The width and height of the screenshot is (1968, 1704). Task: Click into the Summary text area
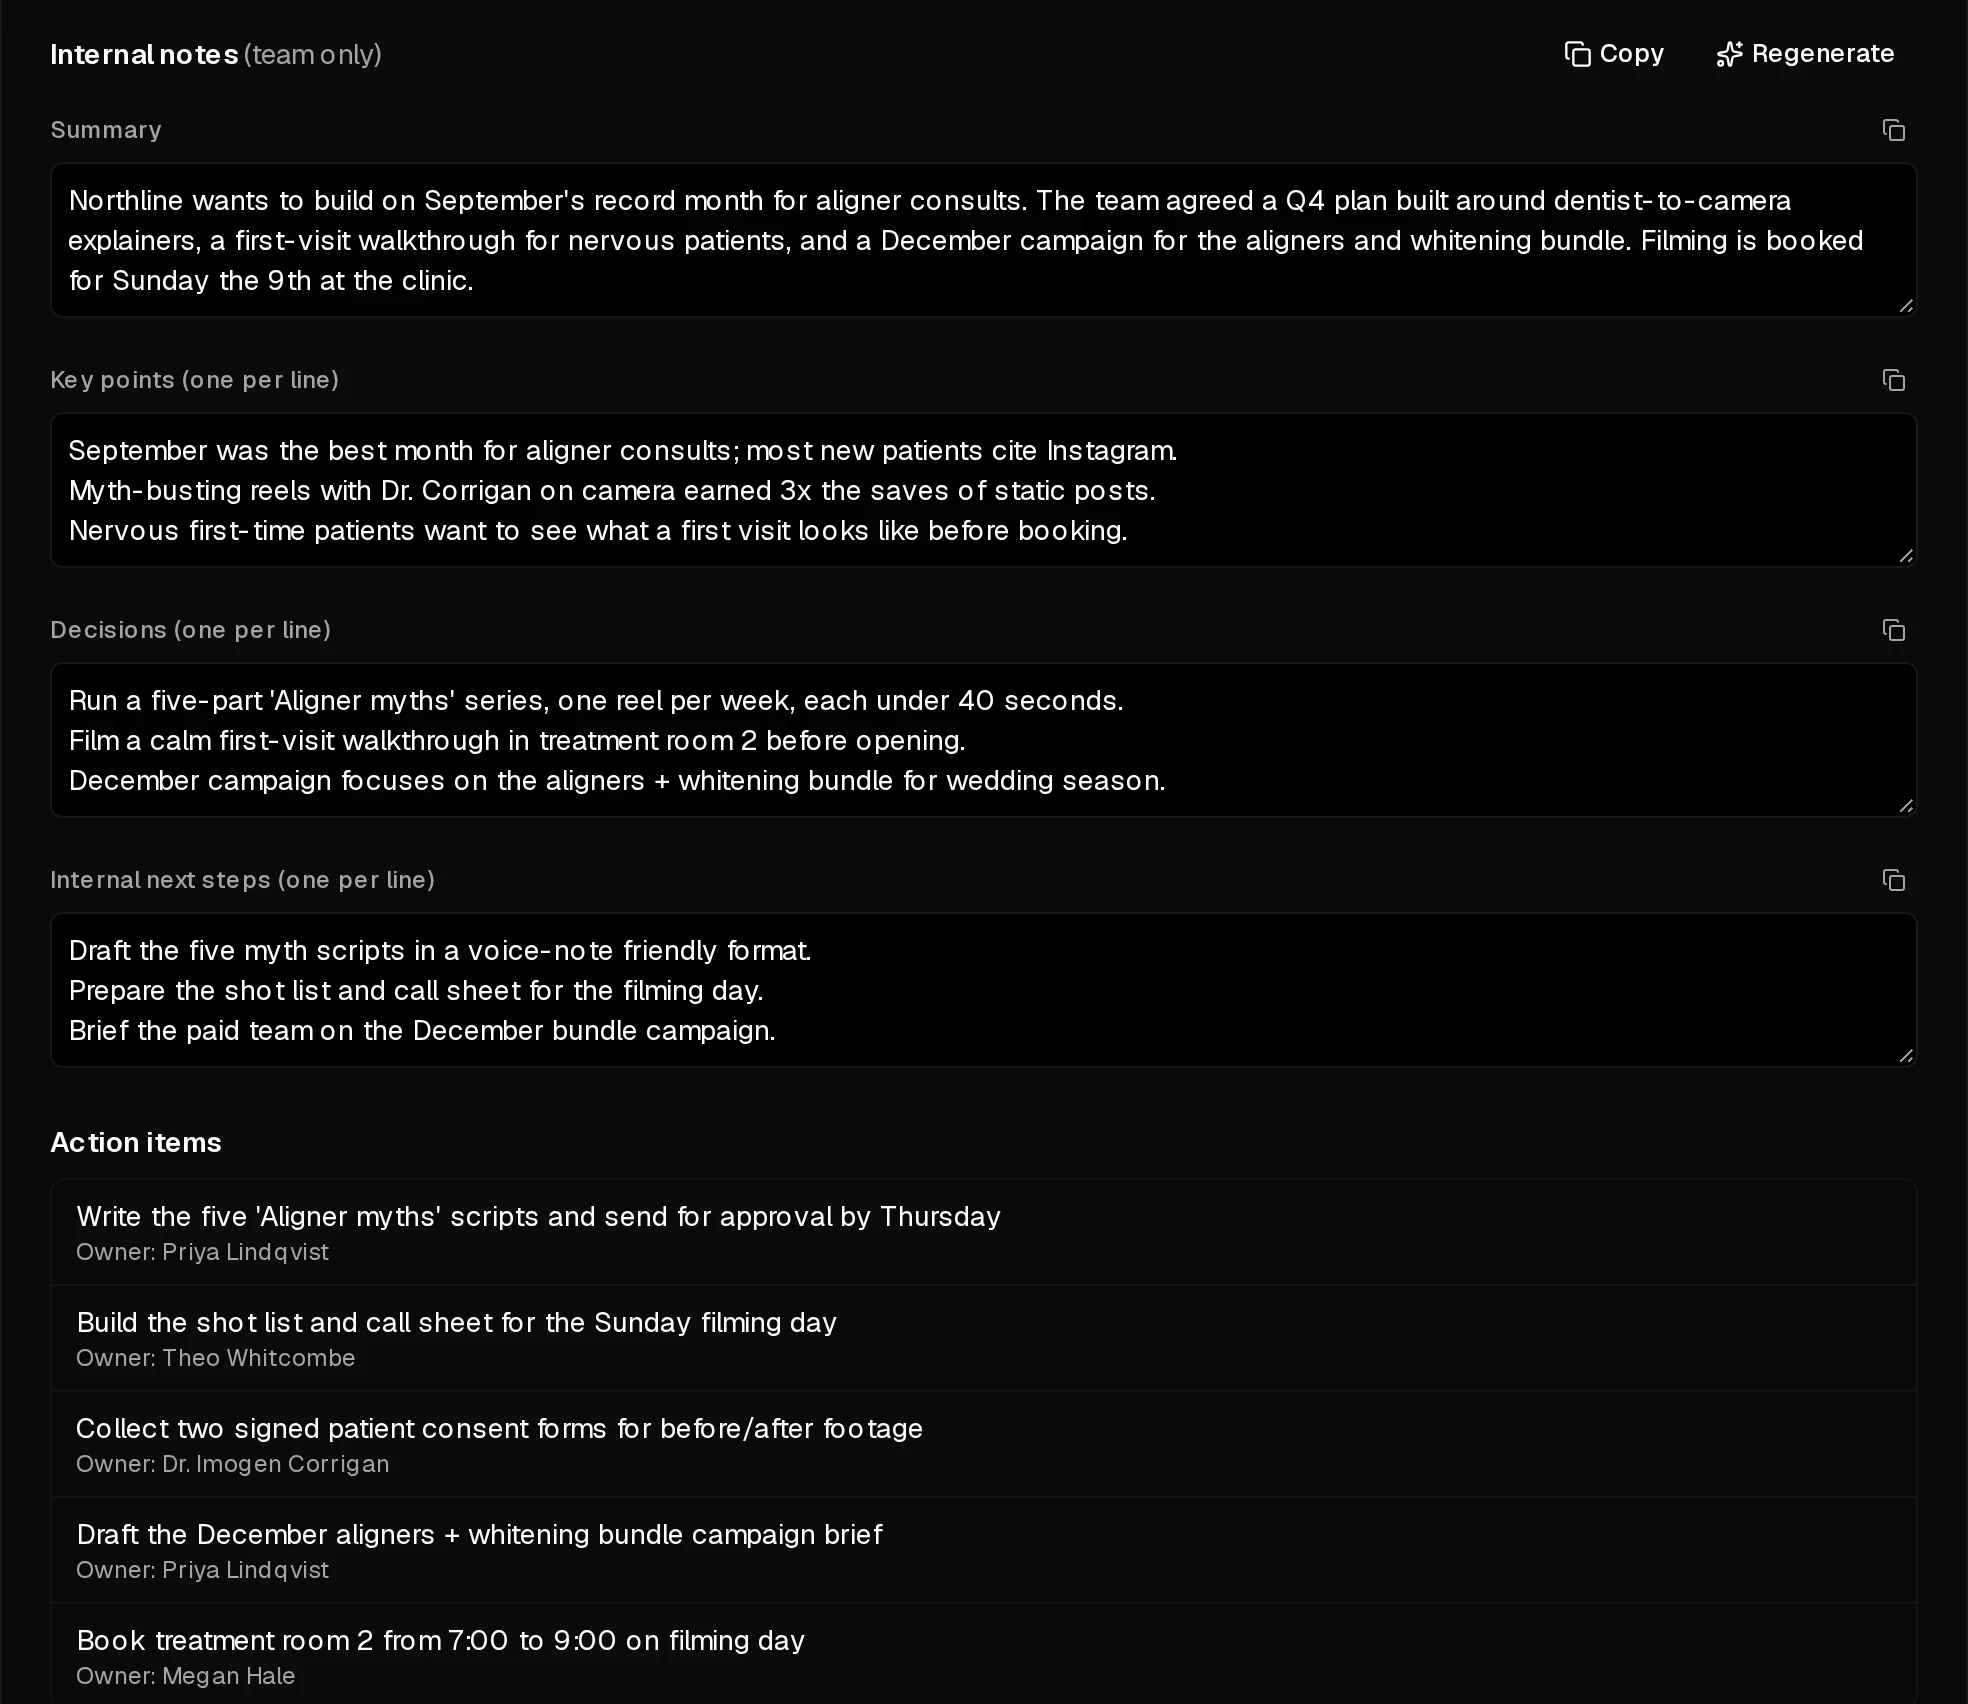pos(983,240)
